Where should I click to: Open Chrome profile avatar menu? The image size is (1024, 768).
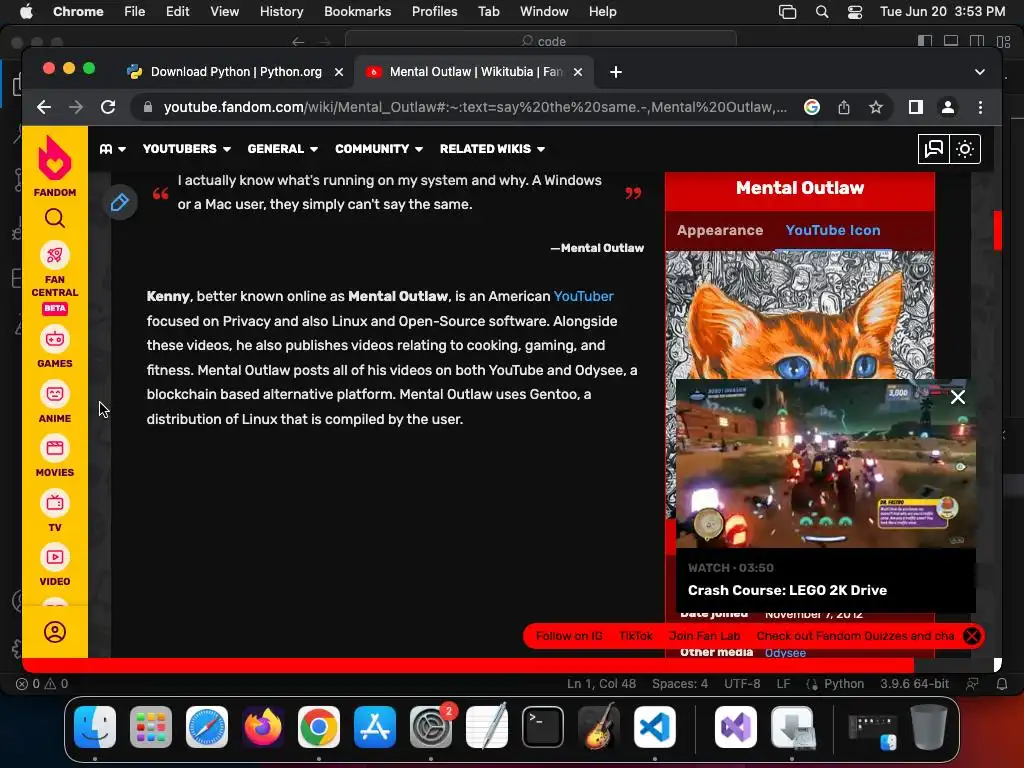(x=948, y=107)
